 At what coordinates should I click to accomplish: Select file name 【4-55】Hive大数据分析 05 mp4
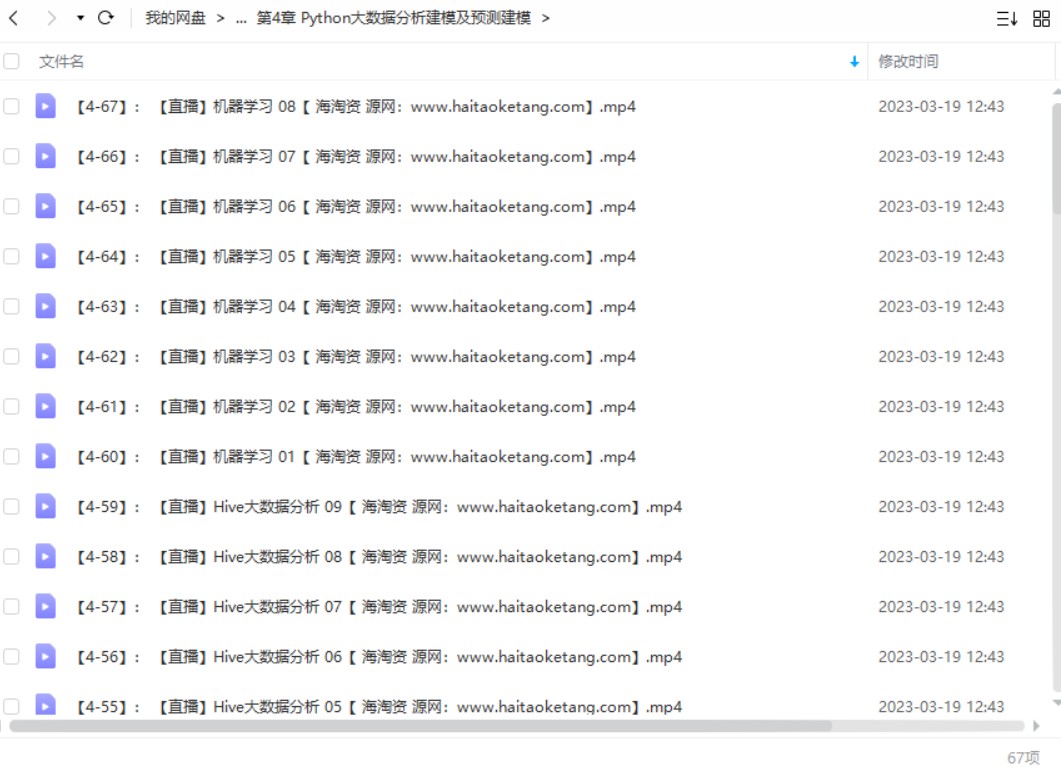[x=378, y=707]
